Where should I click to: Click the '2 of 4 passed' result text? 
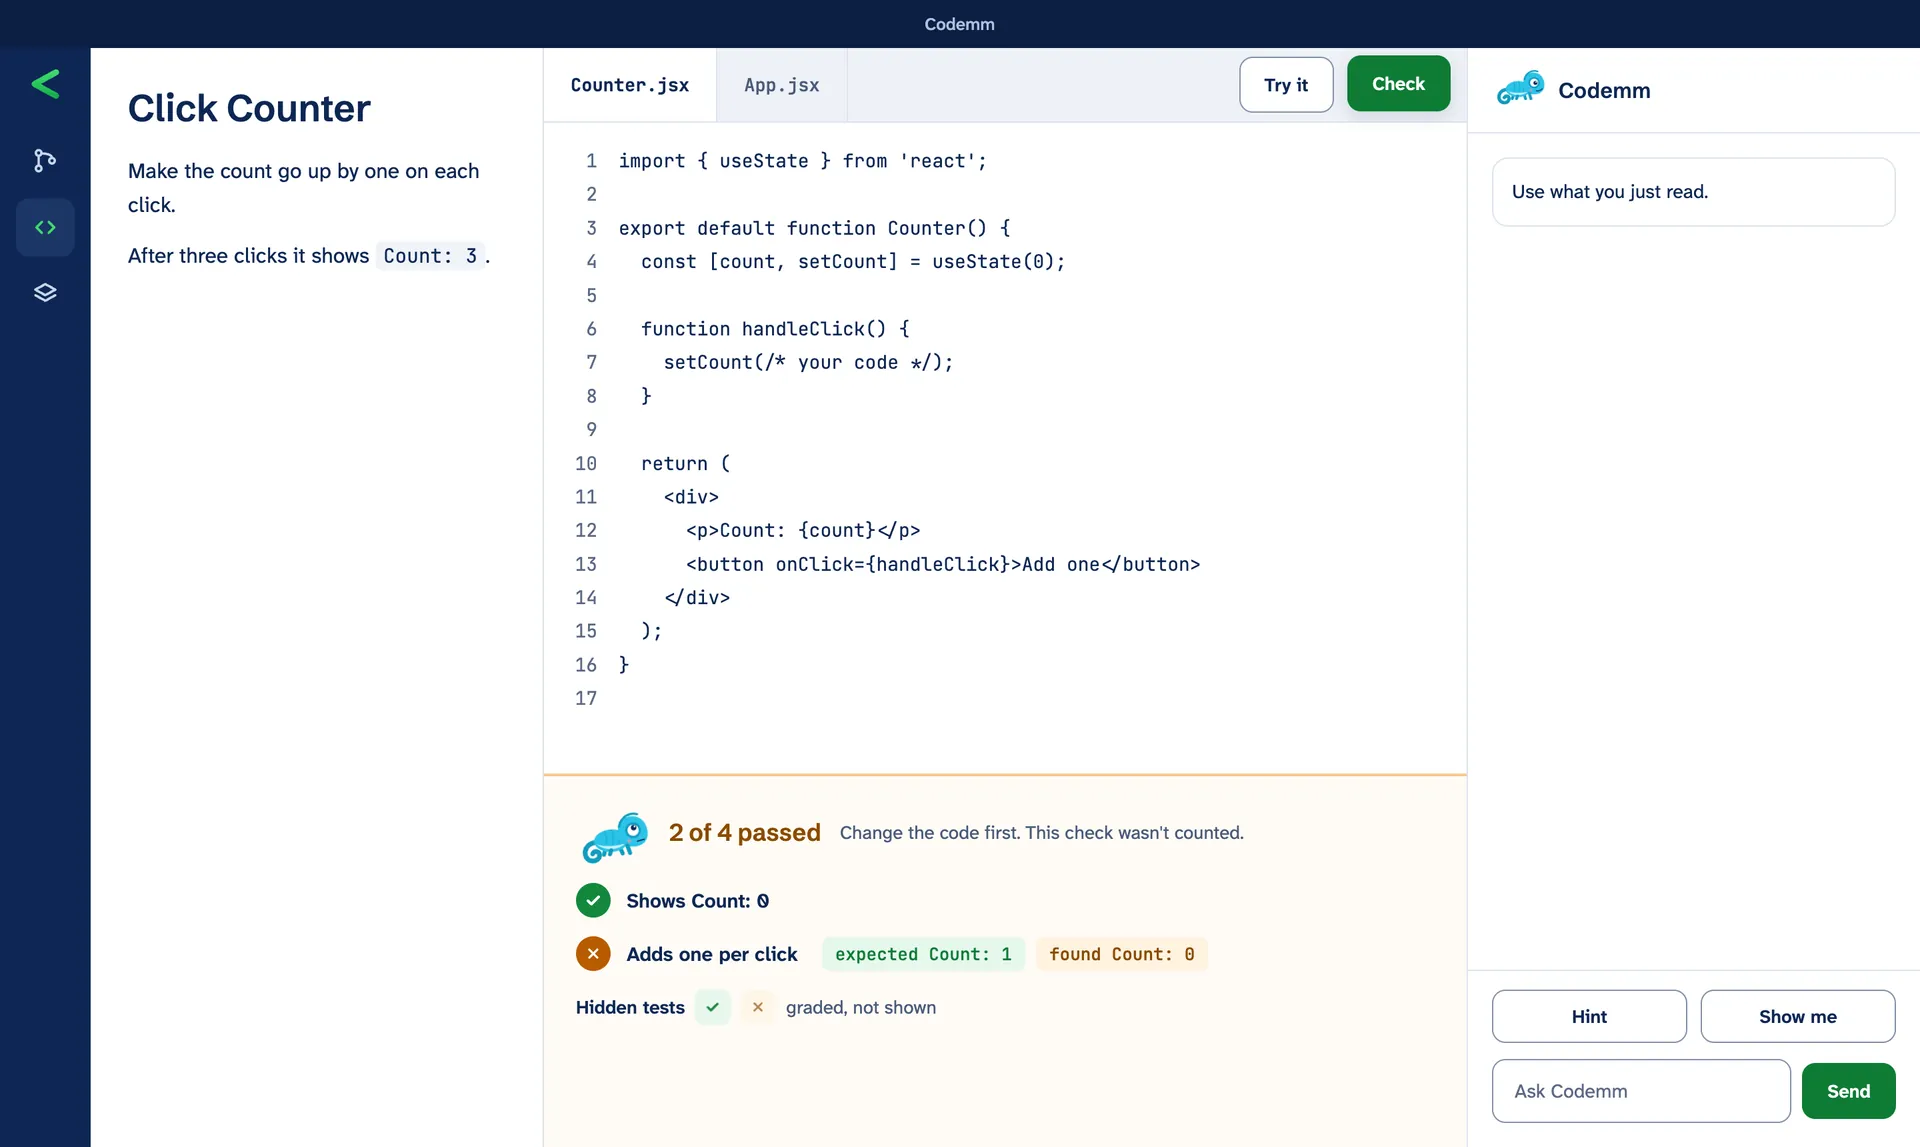point(745,832)
